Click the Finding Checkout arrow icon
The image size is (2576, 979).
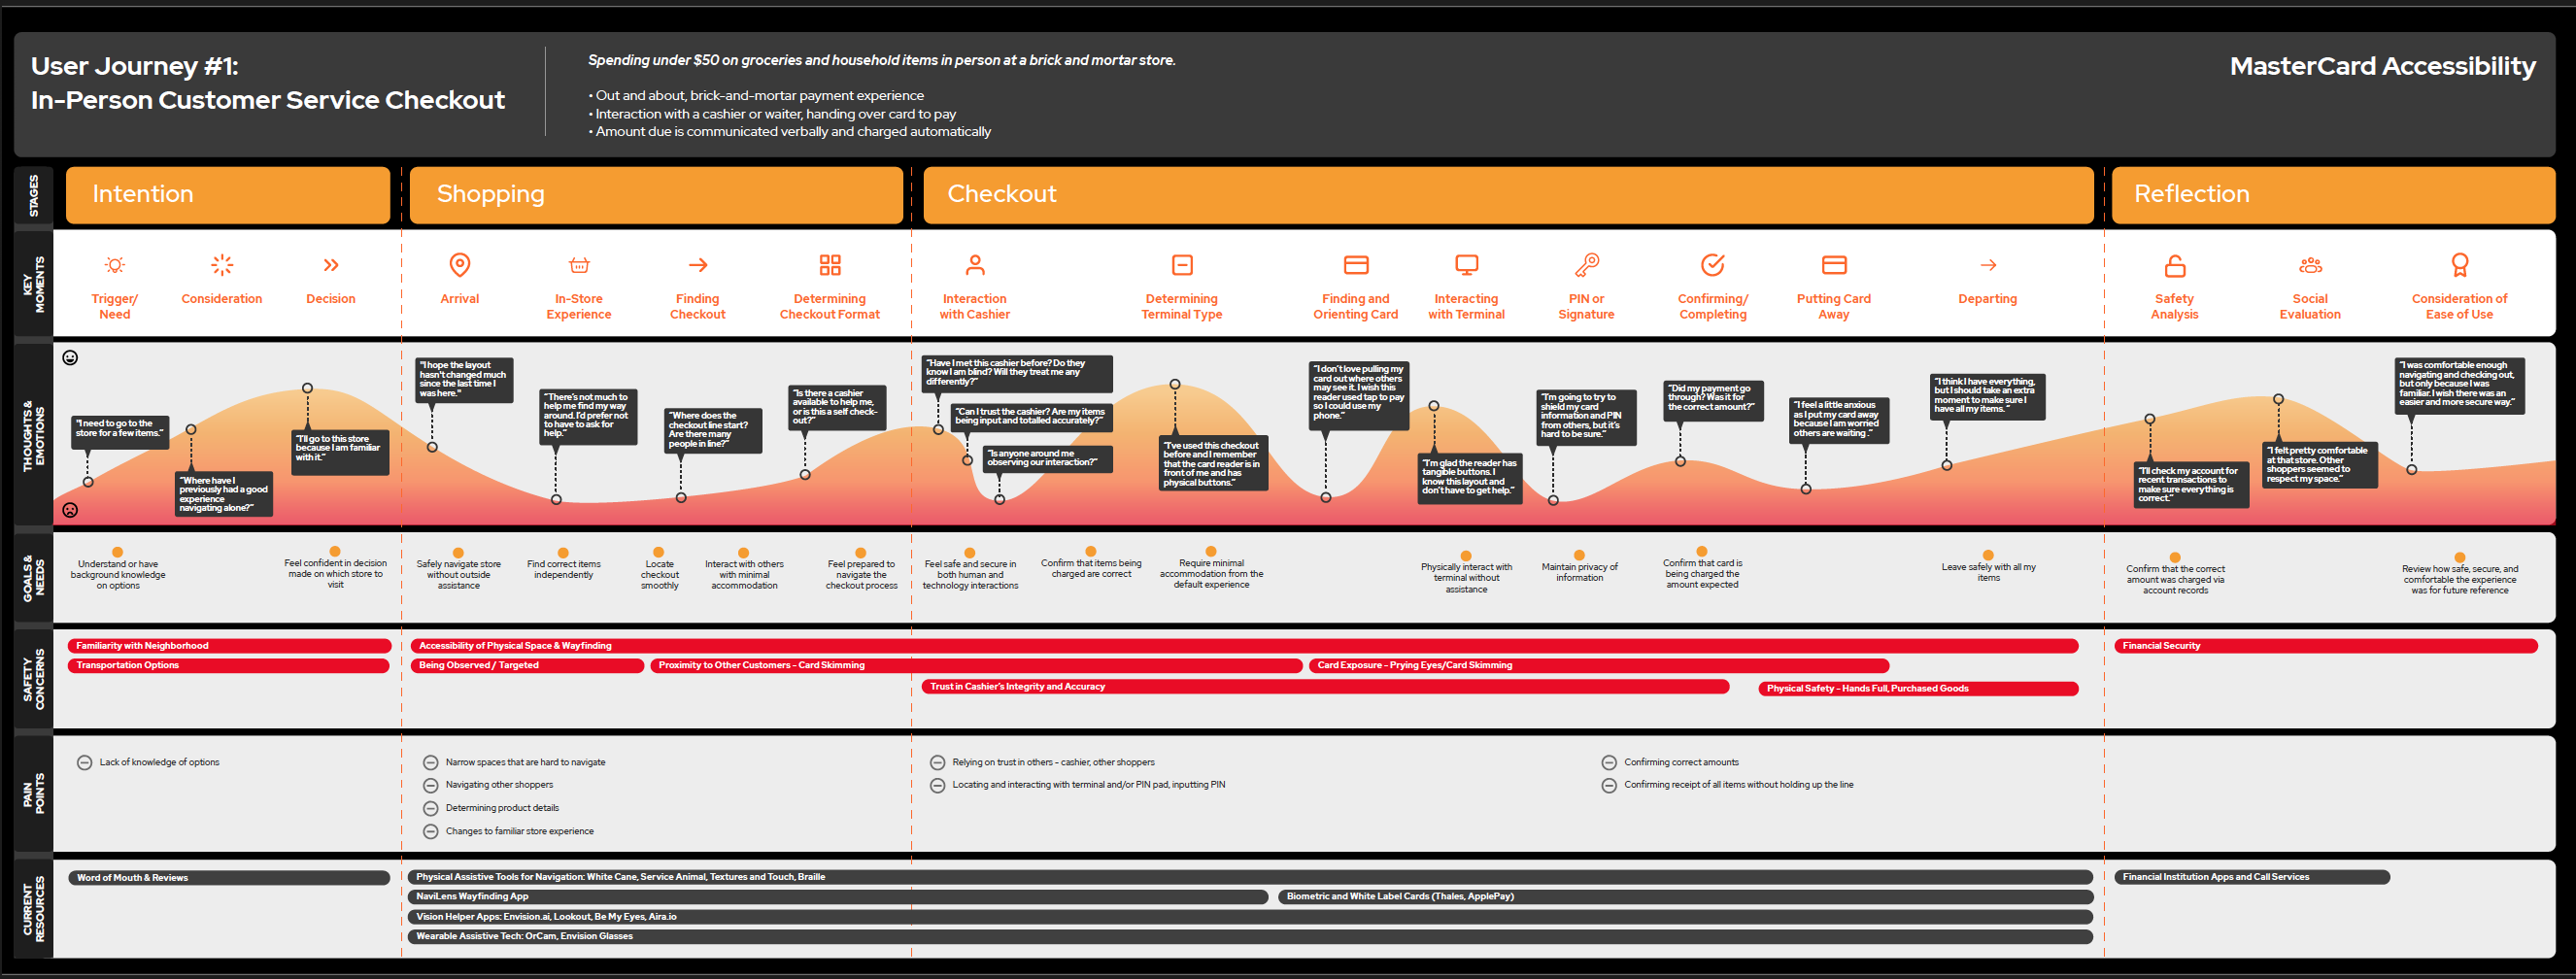pos(698,265)
